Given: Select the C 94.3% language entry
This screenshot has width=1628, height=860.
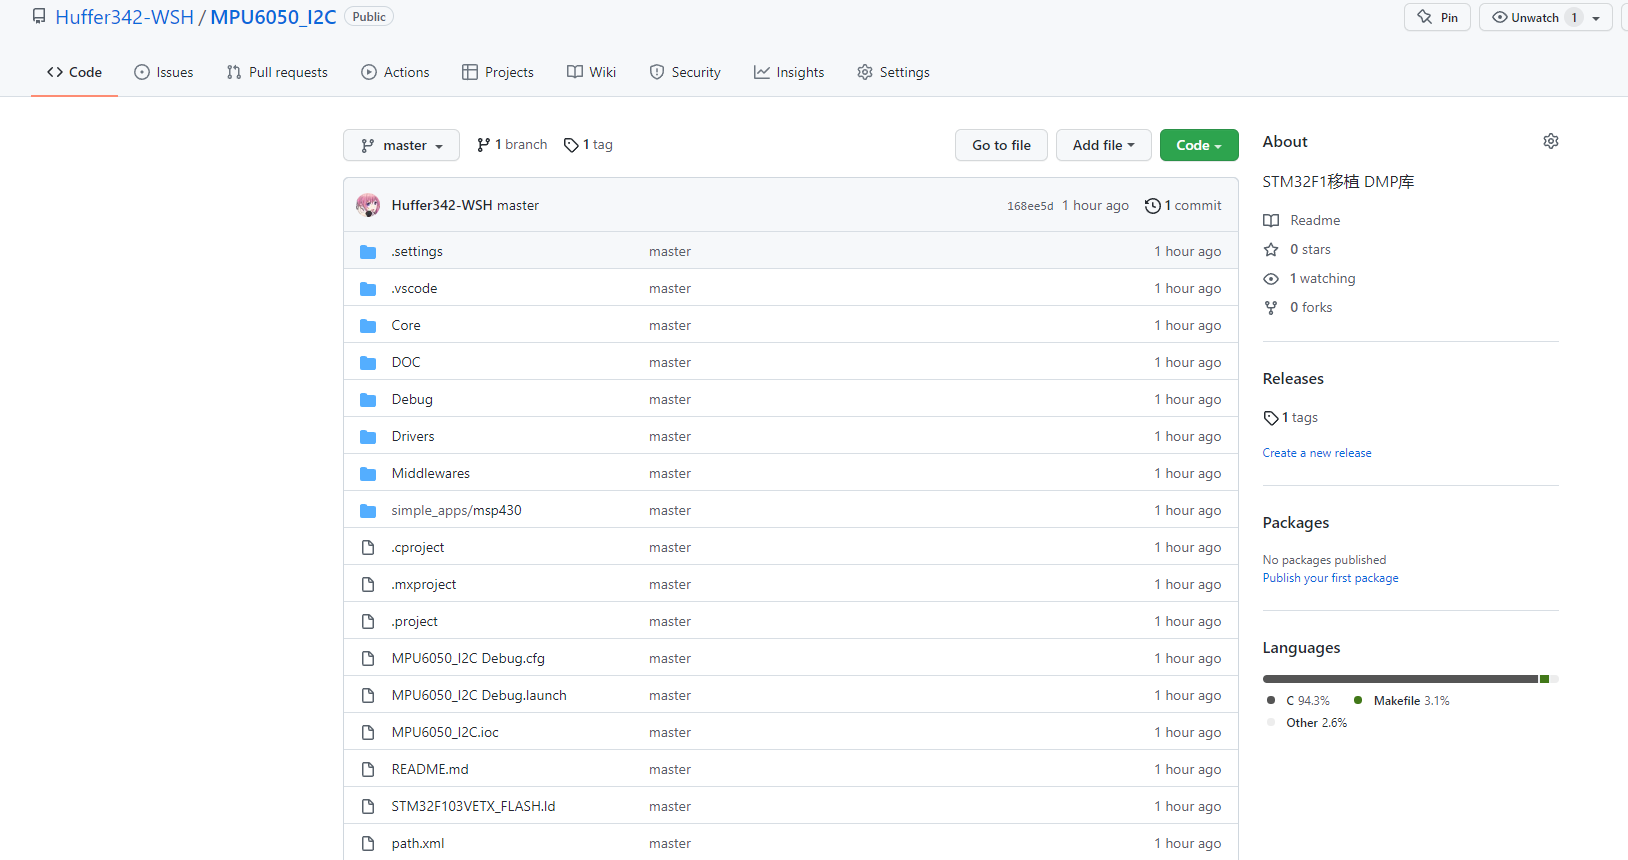Looking at the screenshot, I should (x=1298, y=701).
